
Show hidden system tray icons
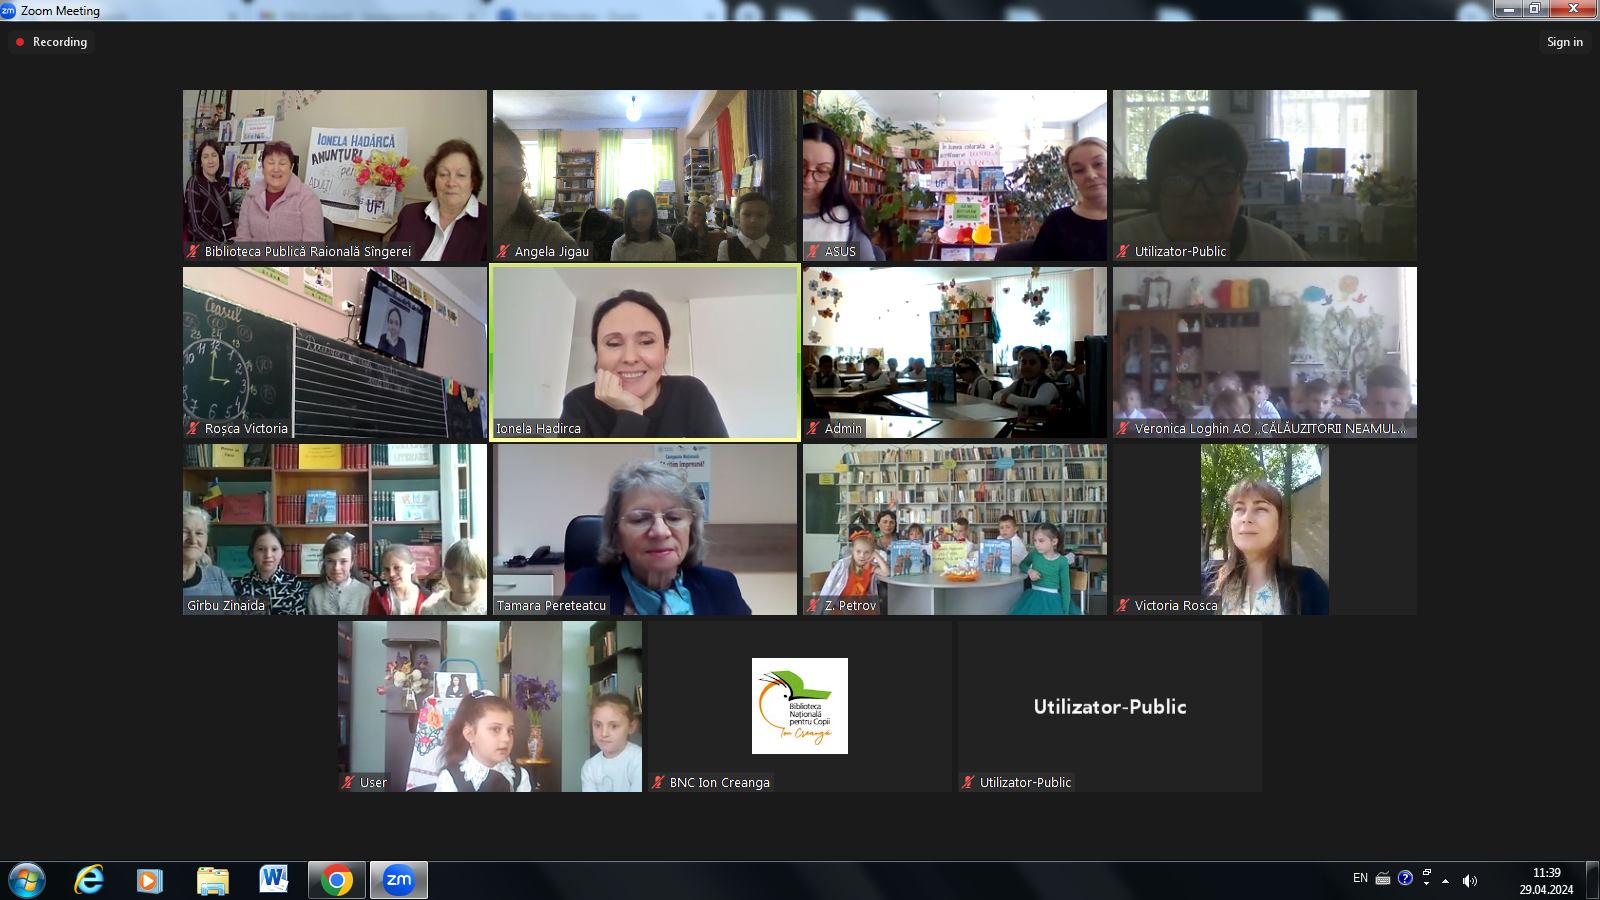1445,880
